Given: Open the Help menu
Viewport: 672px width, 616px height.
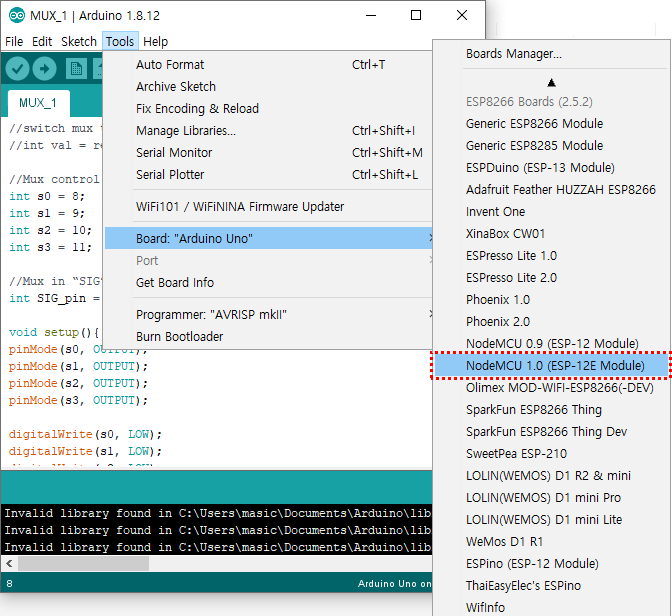Looking at the screenshot, I should (x=155, y=42).
